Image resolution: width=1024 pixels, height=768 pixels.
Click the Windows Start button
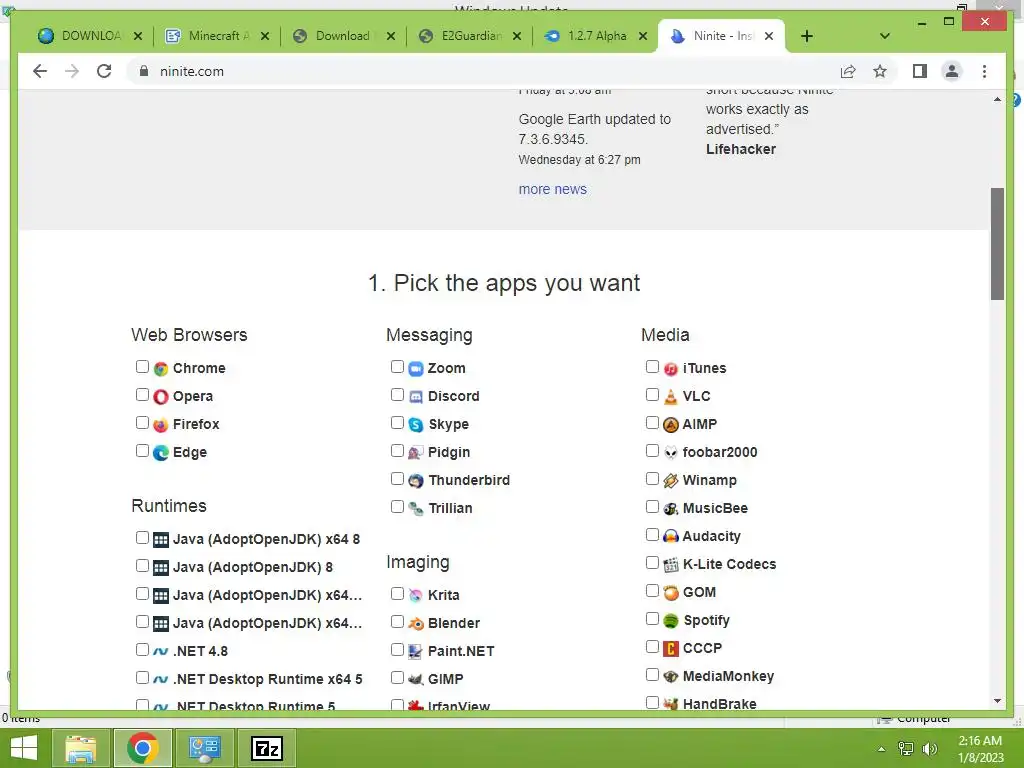[24, 748]
